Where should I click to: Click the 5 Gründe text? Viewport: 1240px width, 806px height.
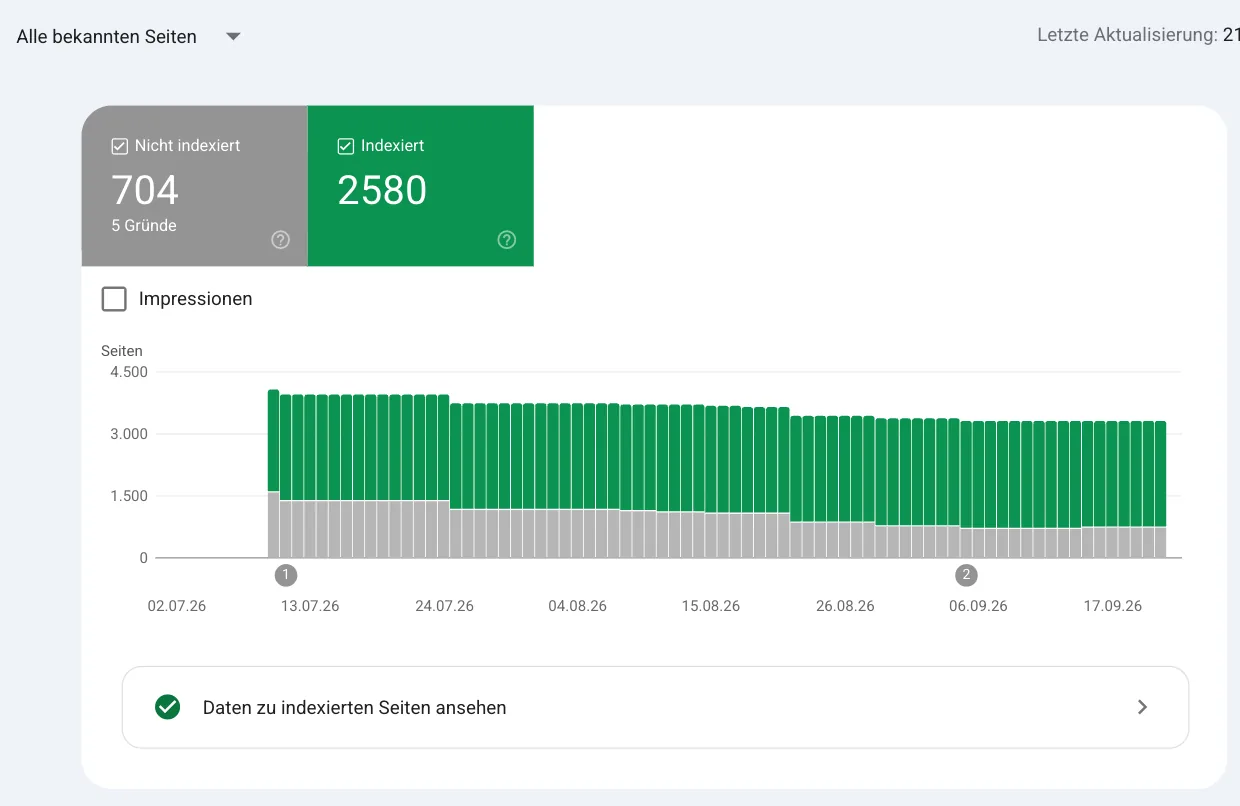[144, 226]
